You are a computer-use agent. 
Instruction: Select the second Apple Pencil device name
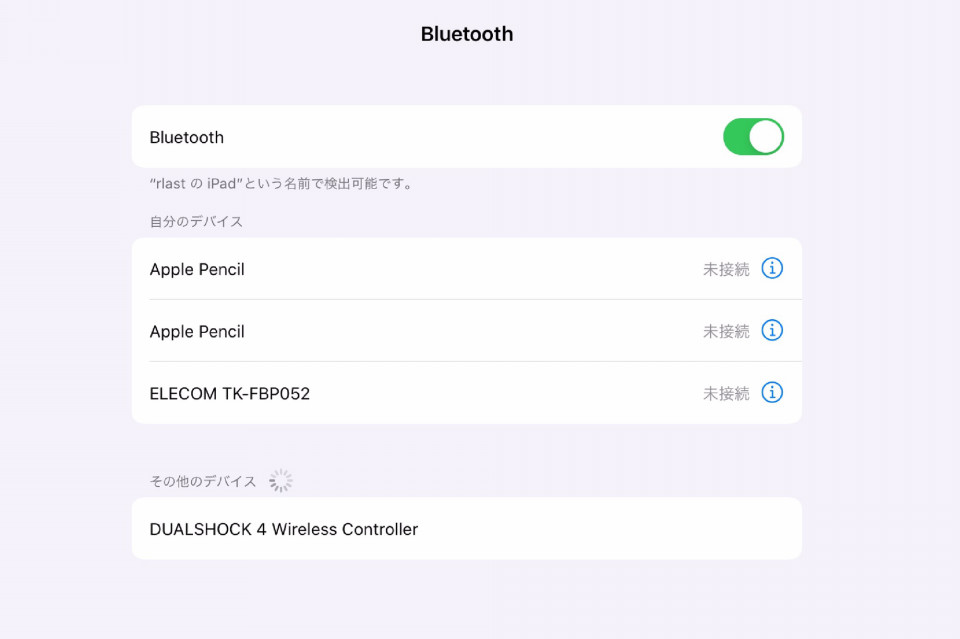[x=197, y=332]
